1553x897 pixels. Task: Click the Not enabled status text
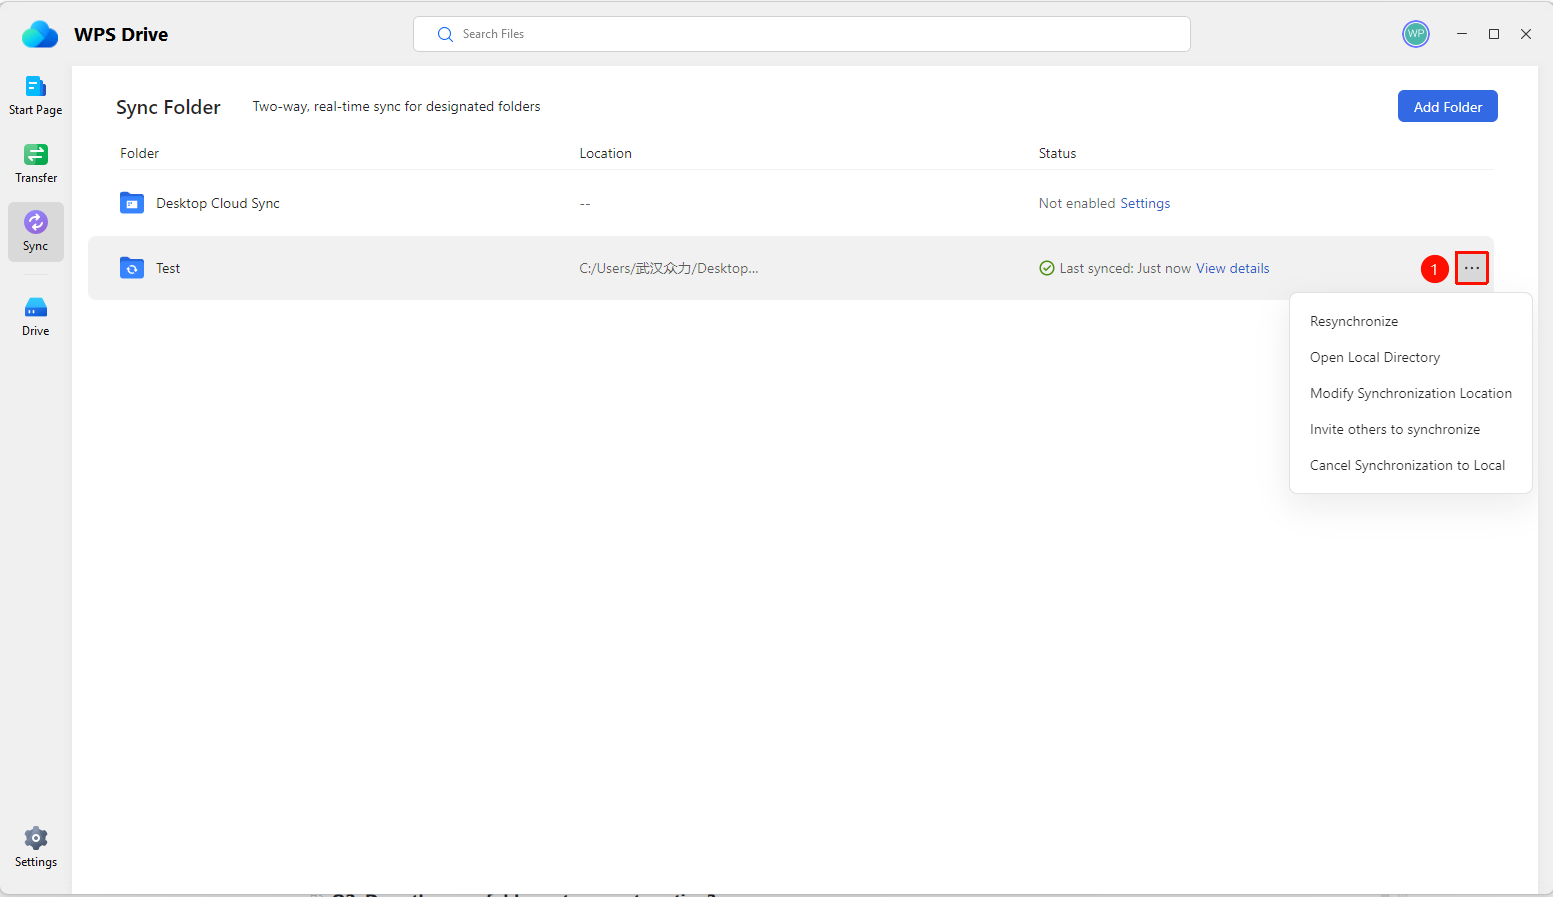point(1077,203)
